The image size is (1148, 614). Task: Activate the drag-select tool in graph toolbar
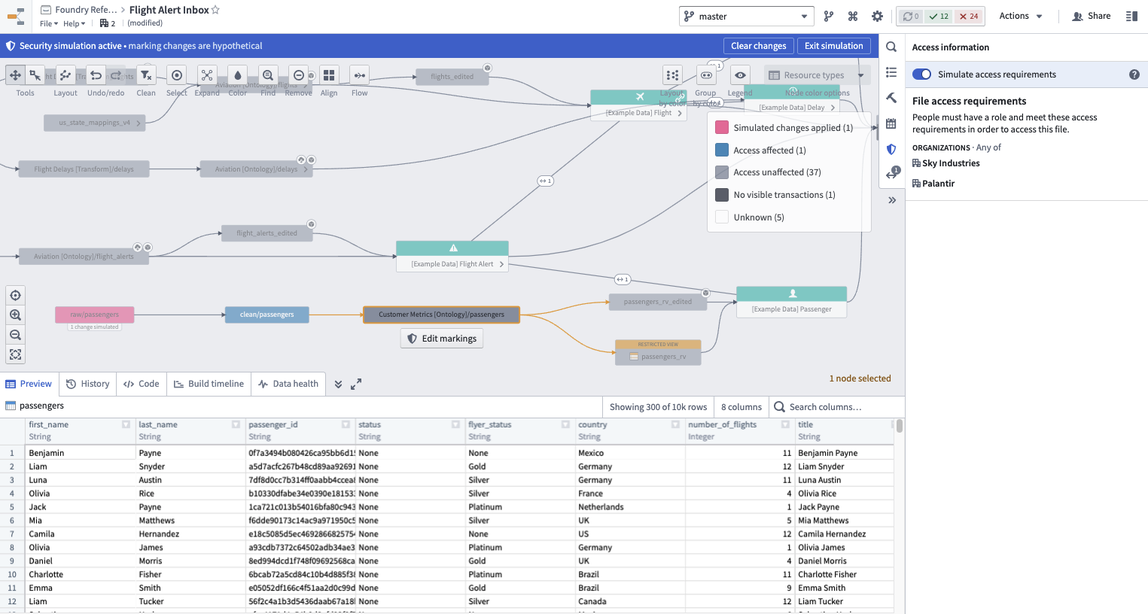34,75
